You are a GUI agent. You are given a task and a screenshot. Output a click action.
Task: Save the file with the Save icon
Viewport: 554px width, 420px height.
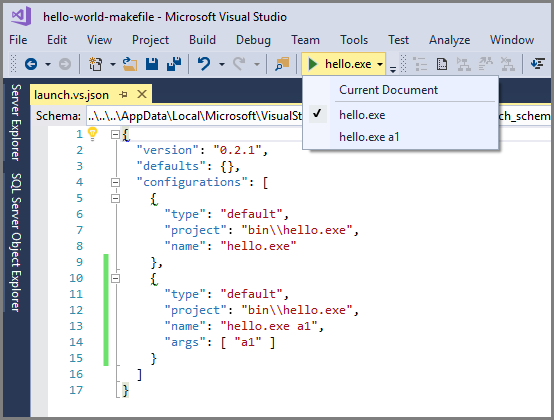pos(152,64)
